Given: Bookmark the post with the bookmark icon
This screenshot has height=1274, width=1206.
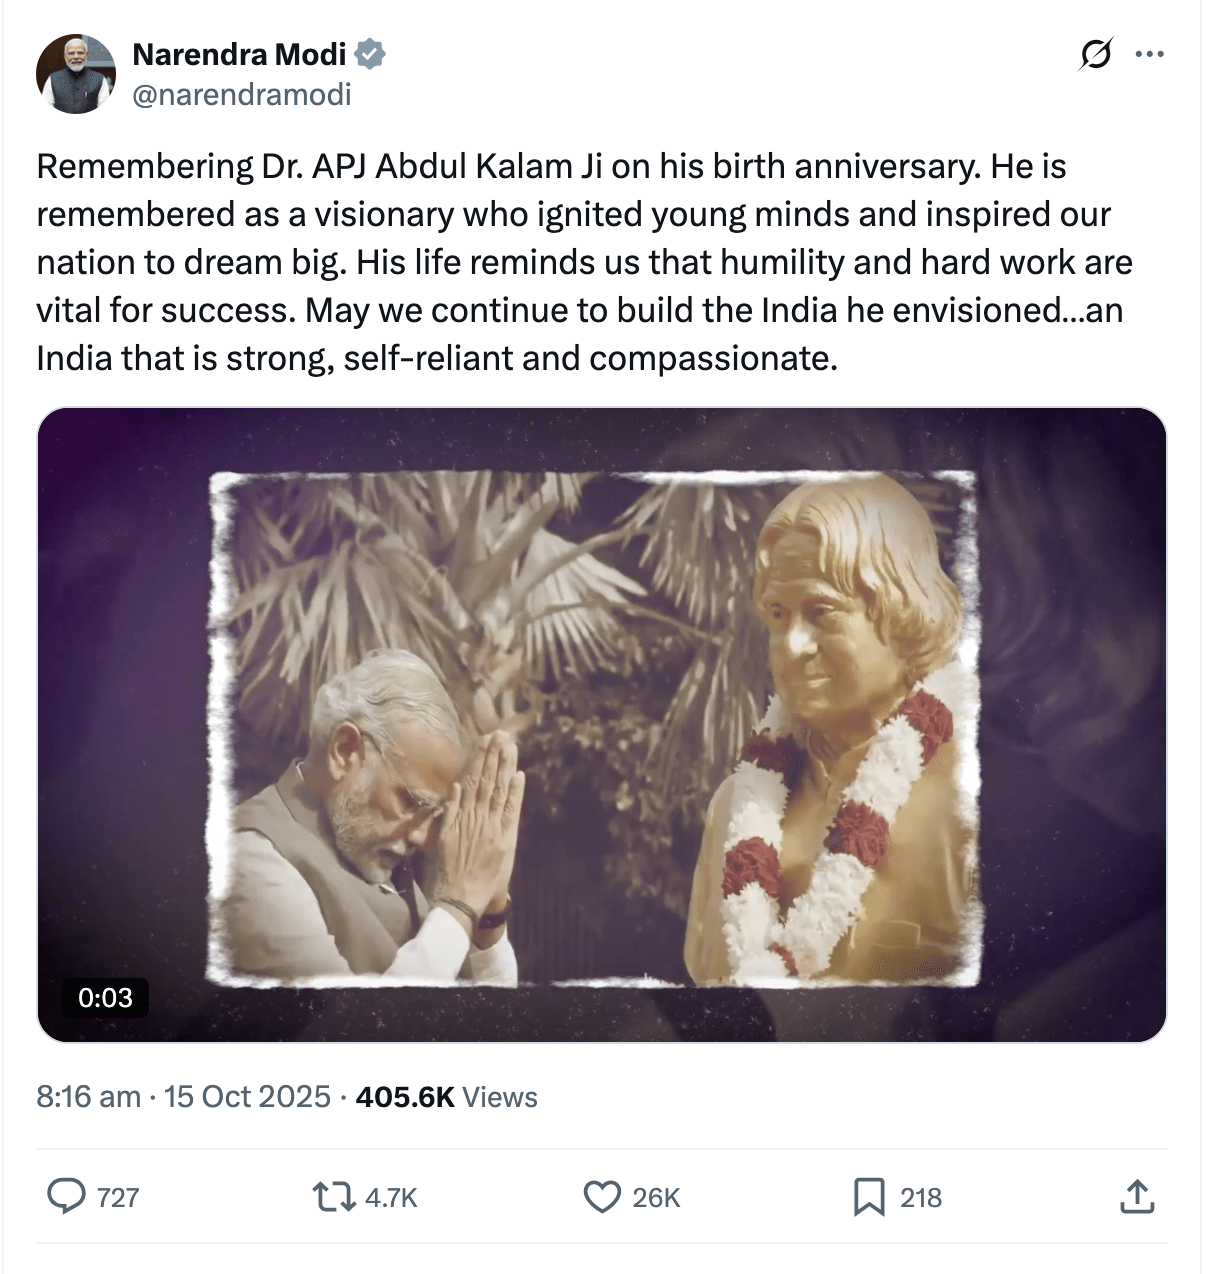Looking at the screenshot, I should pyautogui.click(x=869, y=1196).
